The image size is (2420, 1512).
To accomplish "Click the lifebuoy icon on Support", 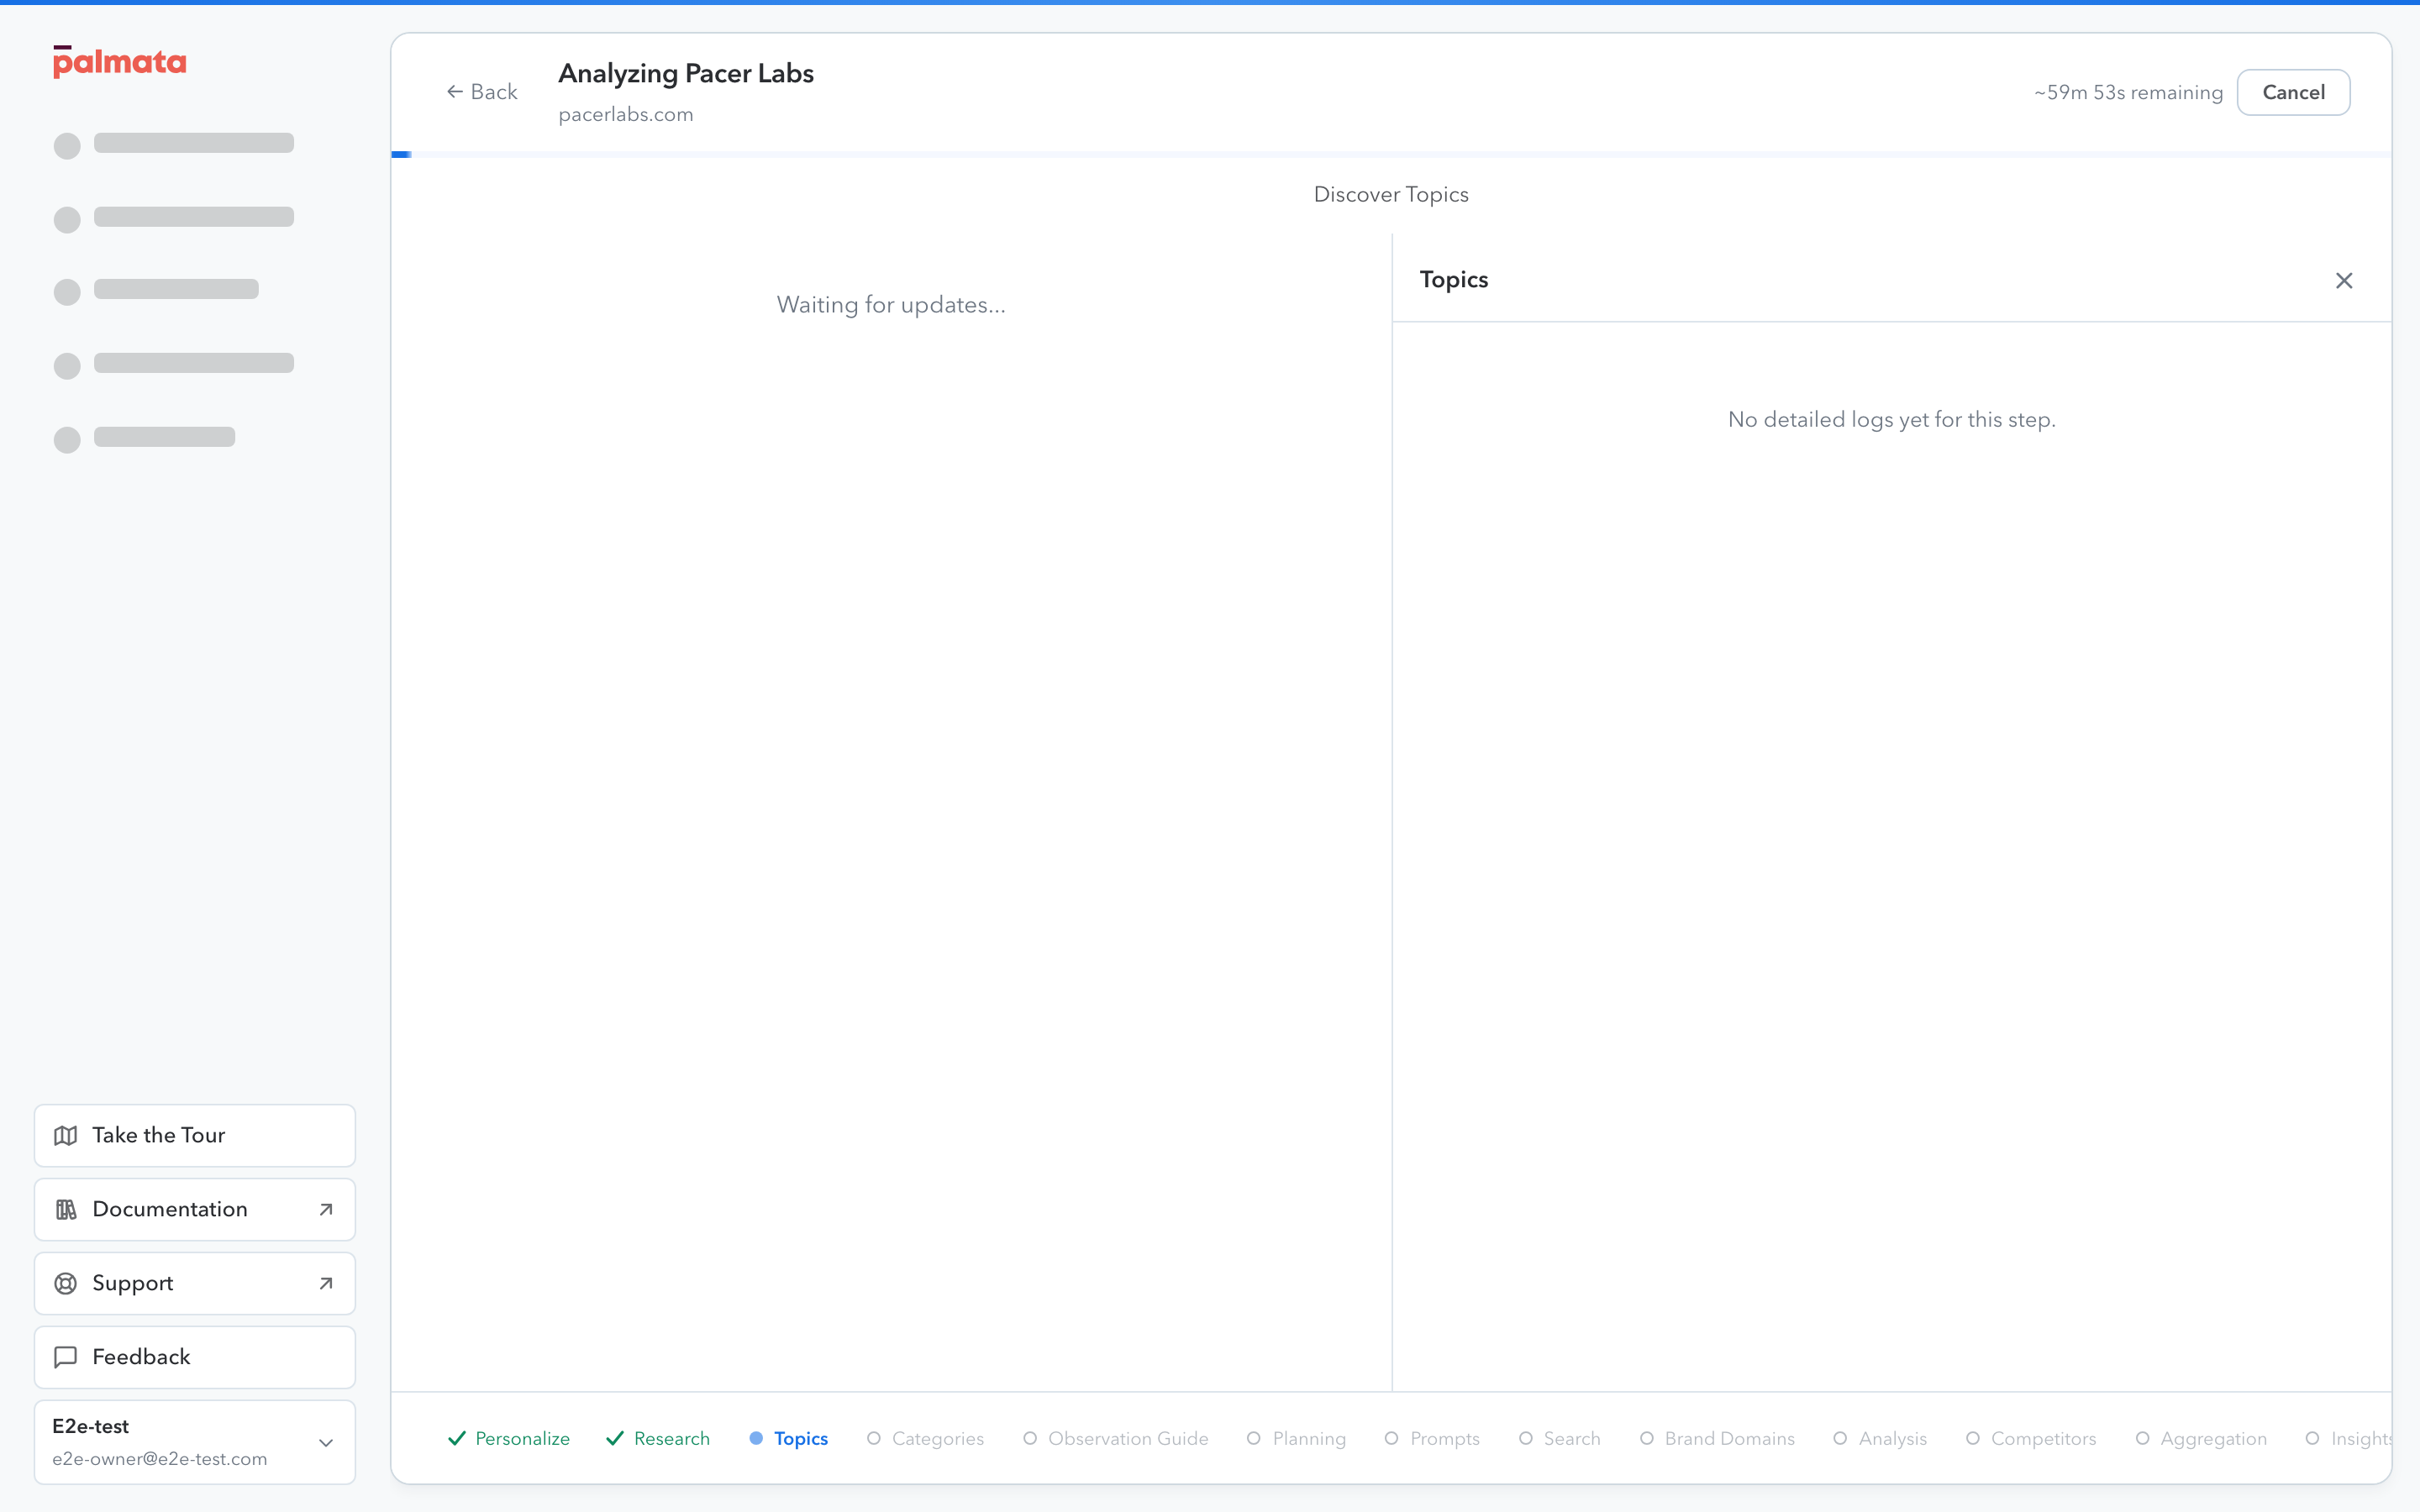I will [x=66, y=1283].
